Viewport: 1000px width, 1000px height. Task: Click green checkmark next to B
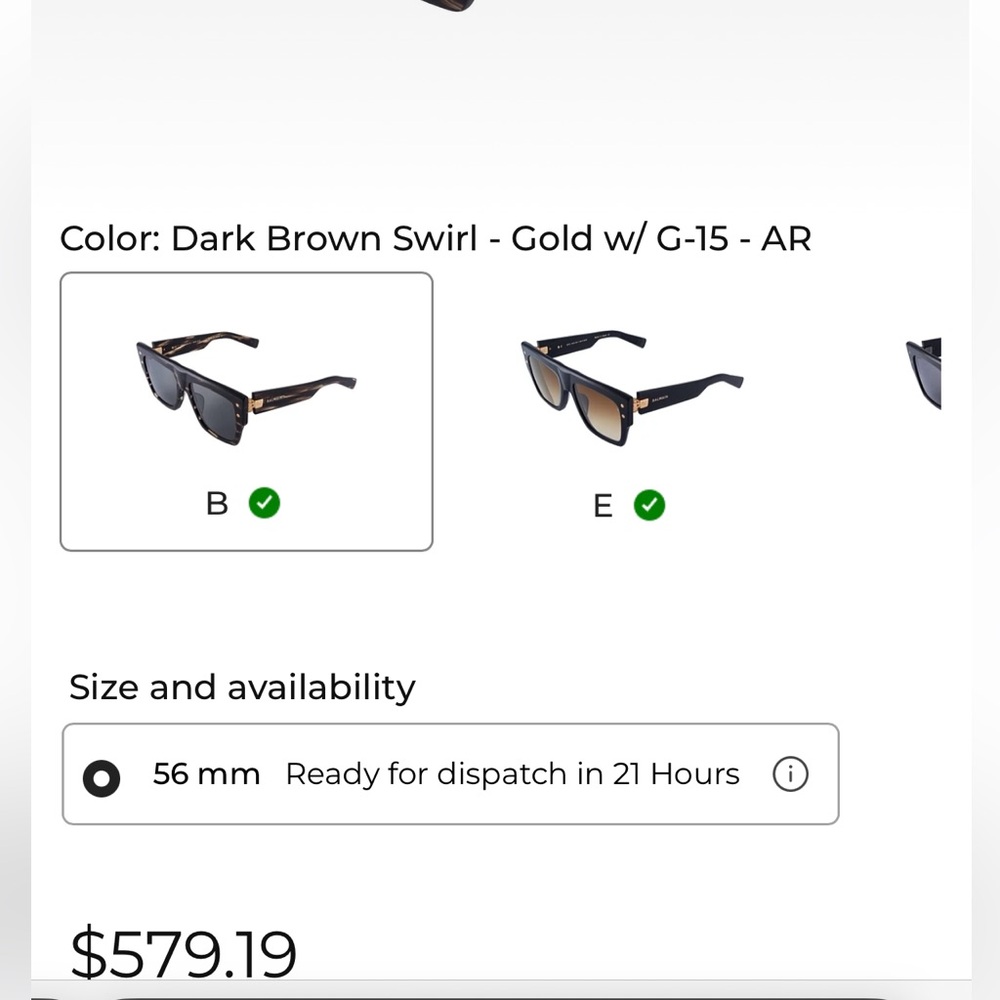pyautogui.click(x=264, y=503)
